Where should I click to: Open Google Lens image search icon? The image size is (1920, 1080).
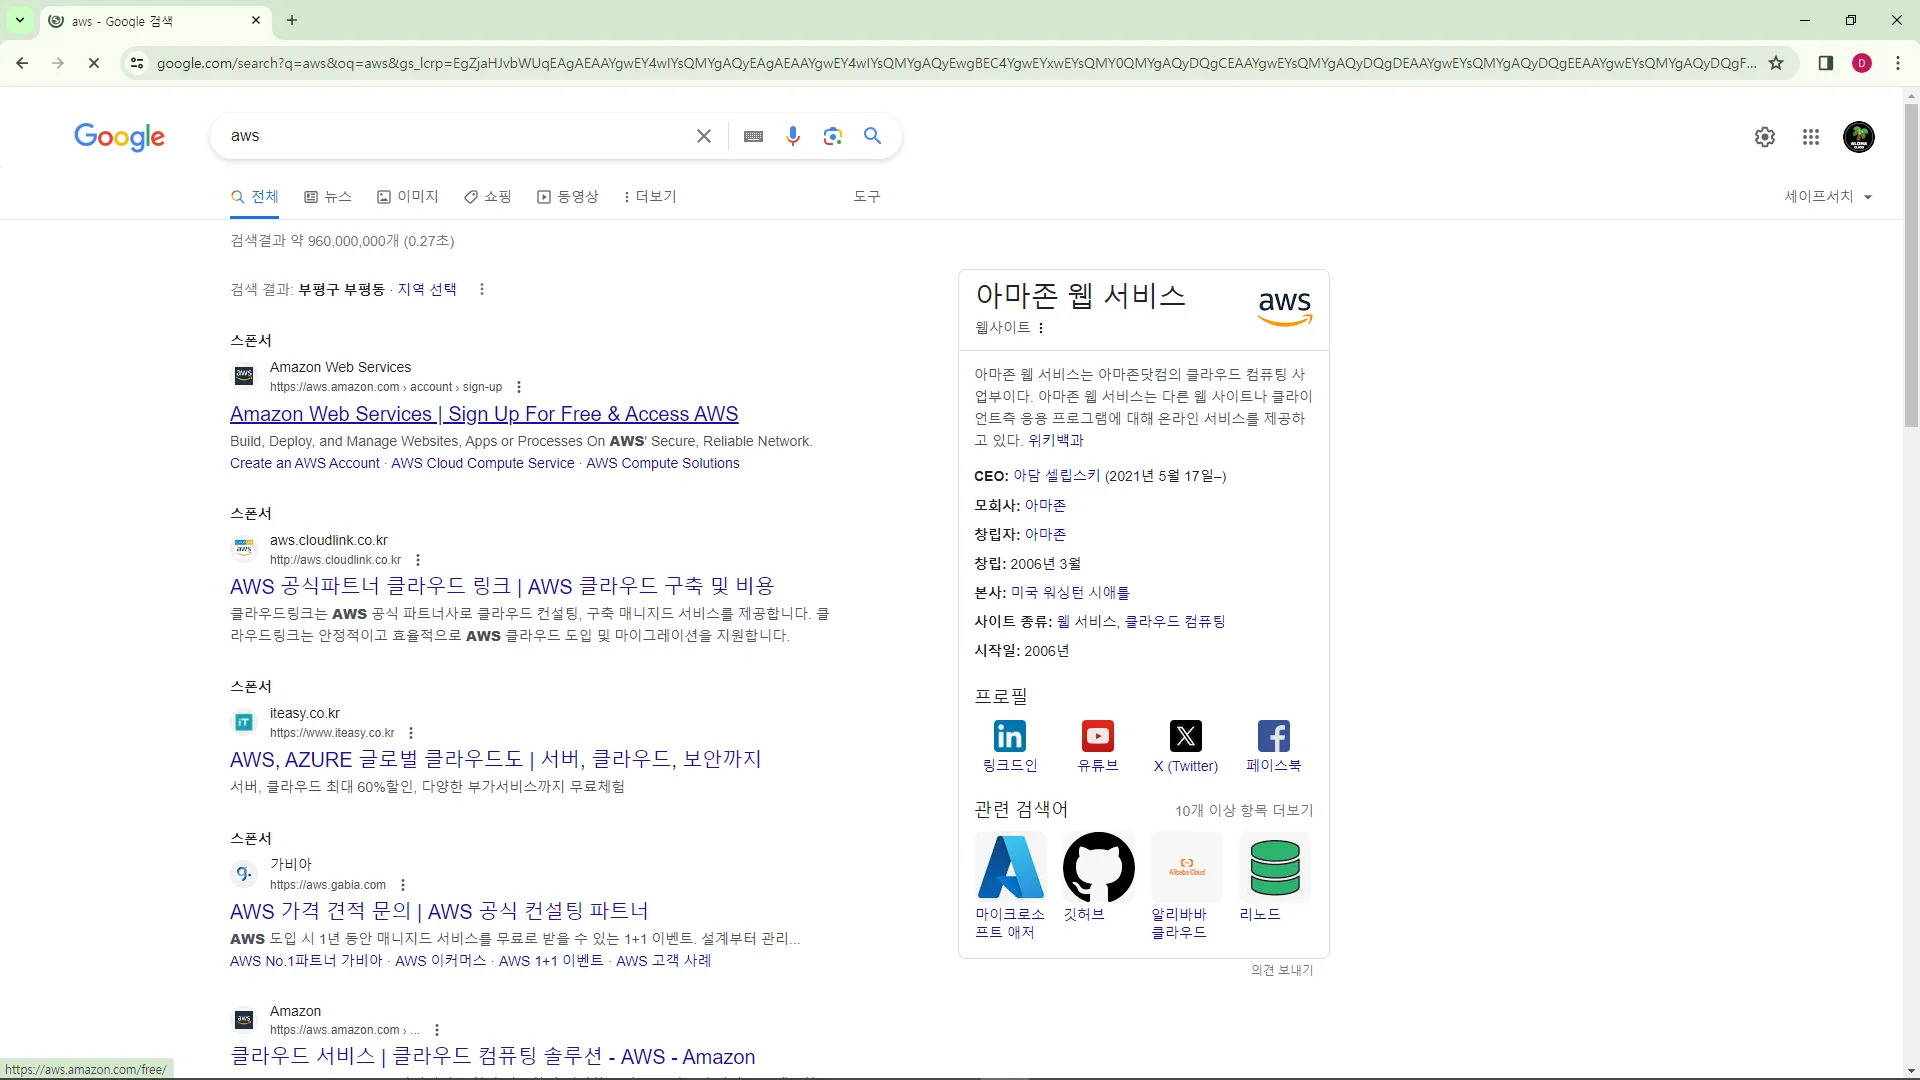pyautogui.click(x=832, y=136)
